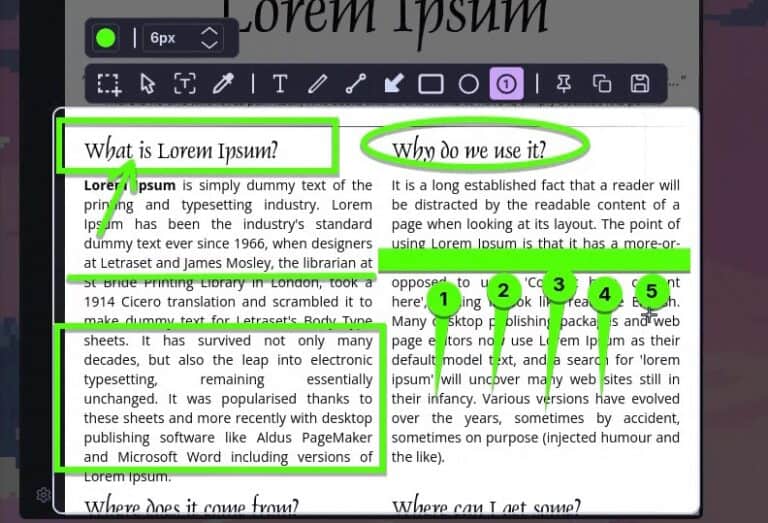Click the bold 'Lorem Ipsum' paragraph start
Screen dimensions: 768x523
[129, 186]
